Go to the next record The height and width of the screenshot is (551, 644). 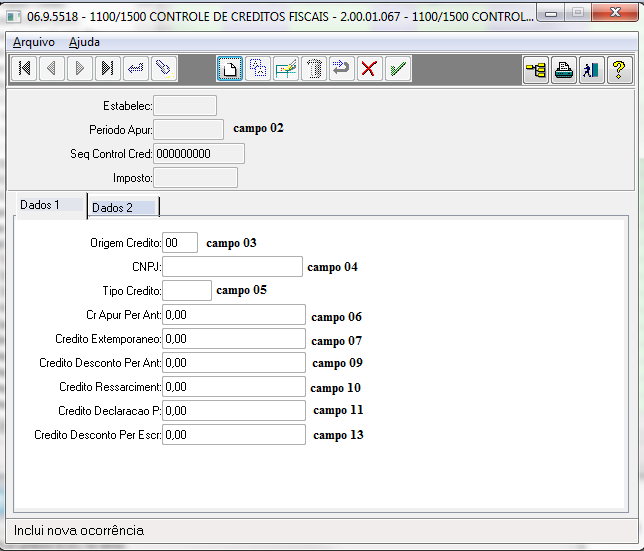click(80, 68)
